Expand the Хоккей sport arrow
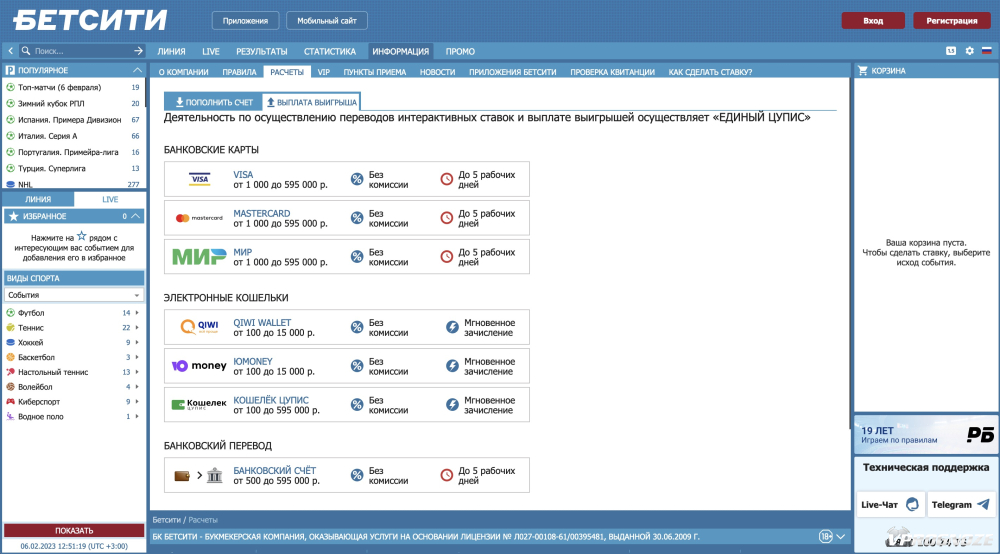Viewport: 1000px width, 554px height. (137, 342)
